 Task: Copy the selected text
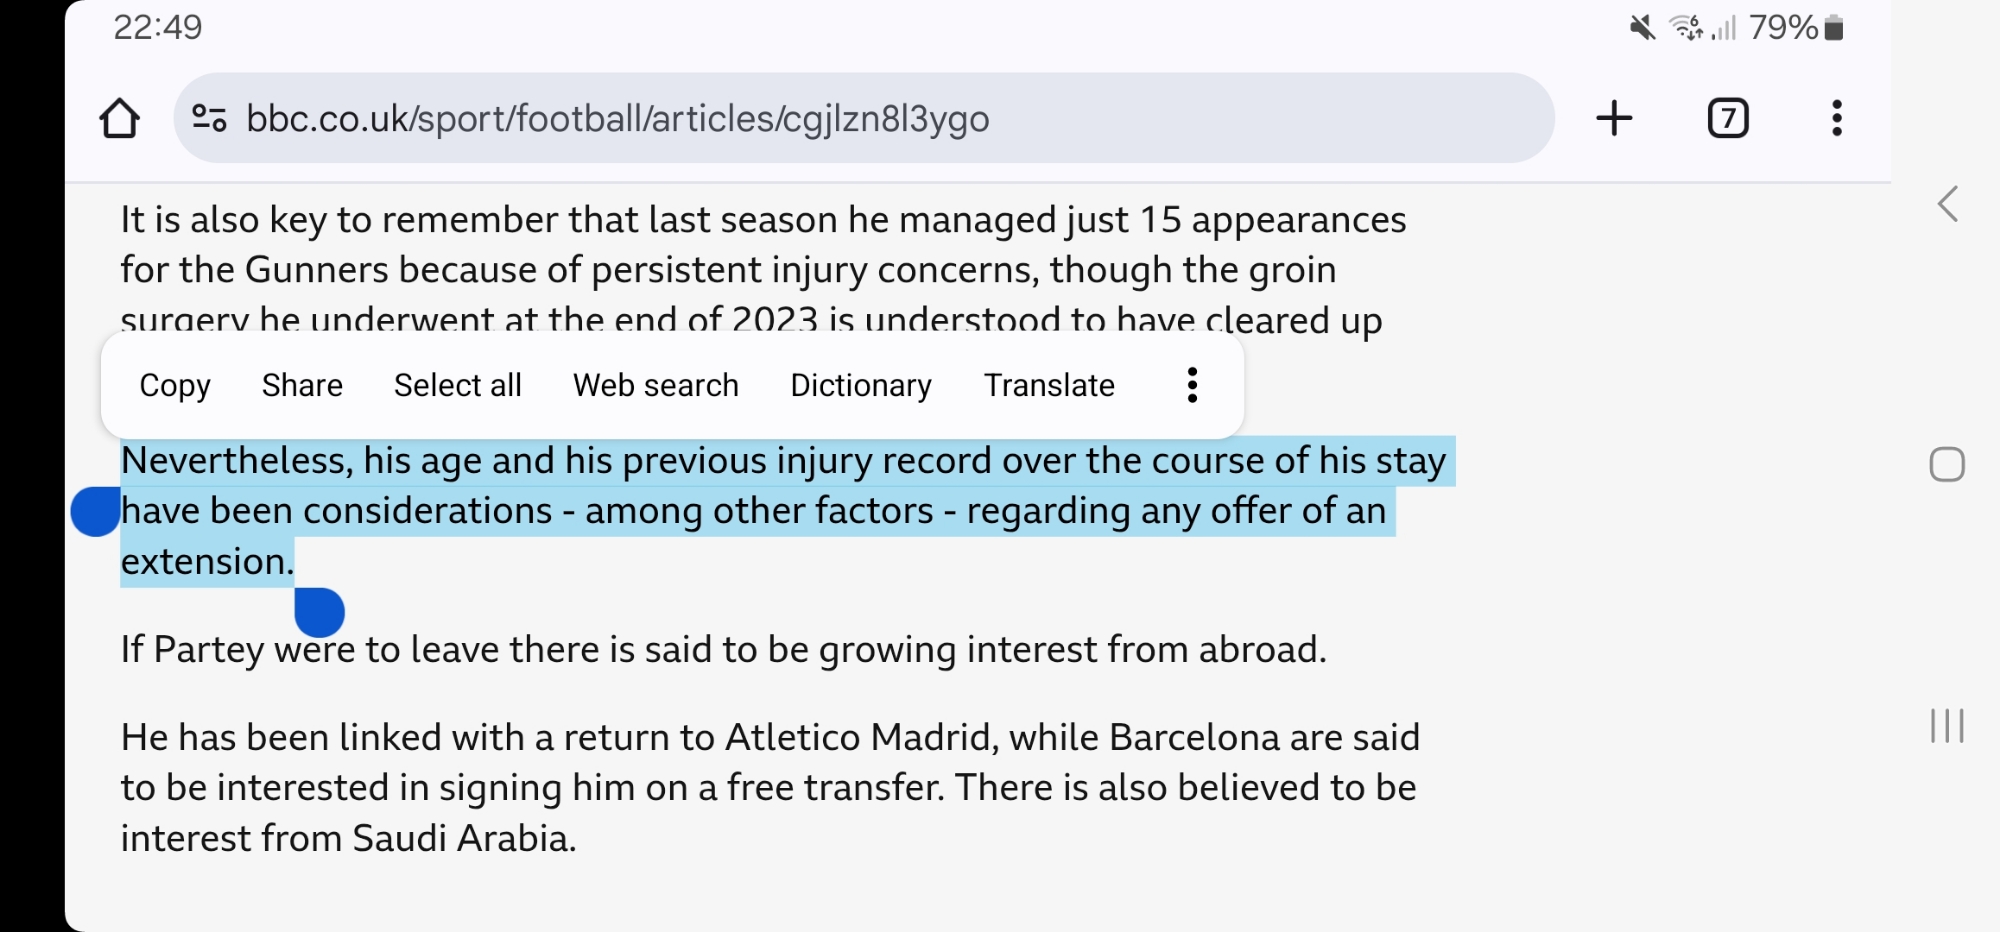tap(175, 385)
